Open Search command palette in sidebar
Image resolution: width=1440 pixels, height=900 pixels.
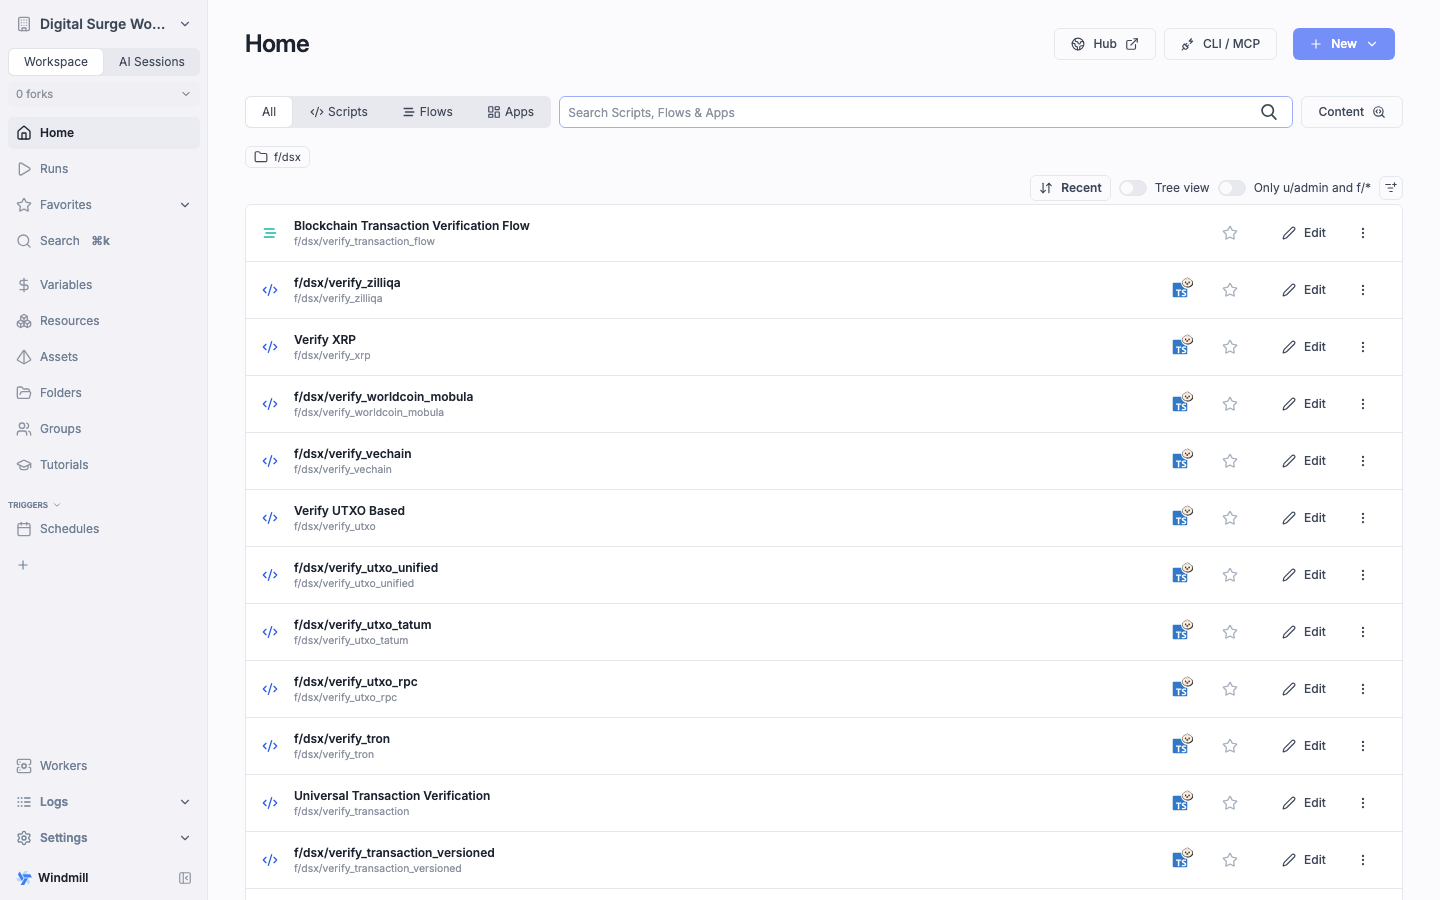104,241
